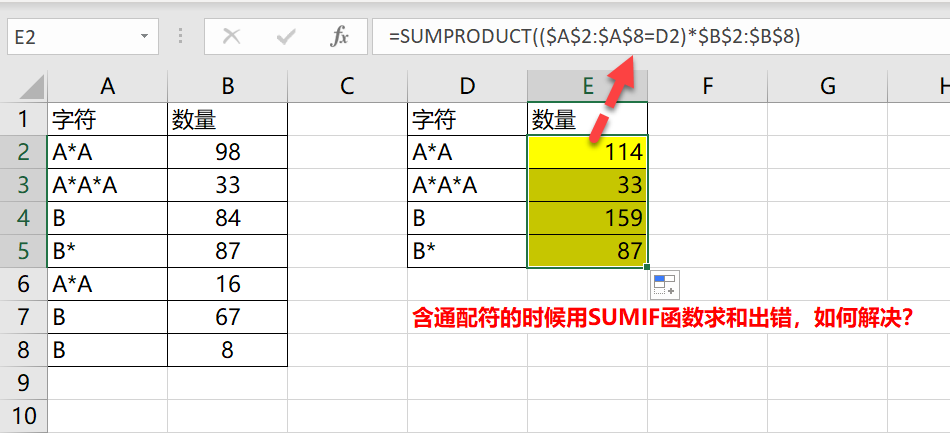Select cell A3 with A*A*A

(107, 185)
